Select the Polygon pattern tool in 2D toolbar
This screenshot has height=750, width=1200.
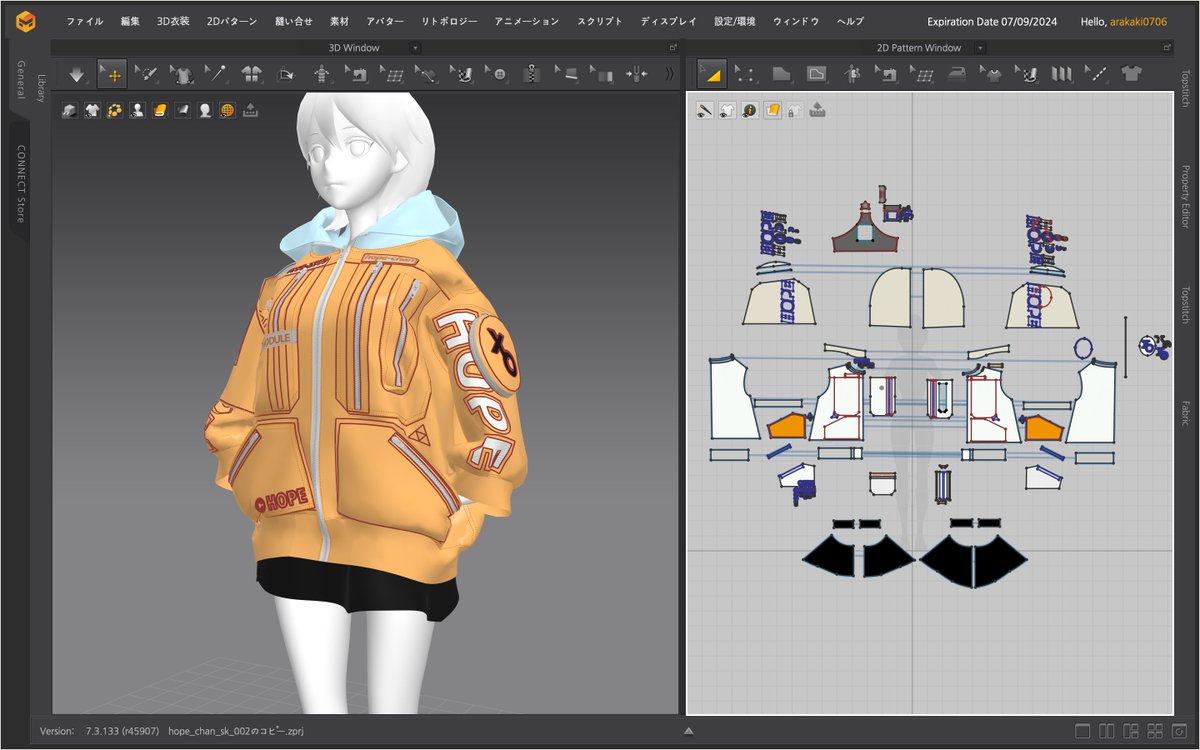(x=780, y=73)
